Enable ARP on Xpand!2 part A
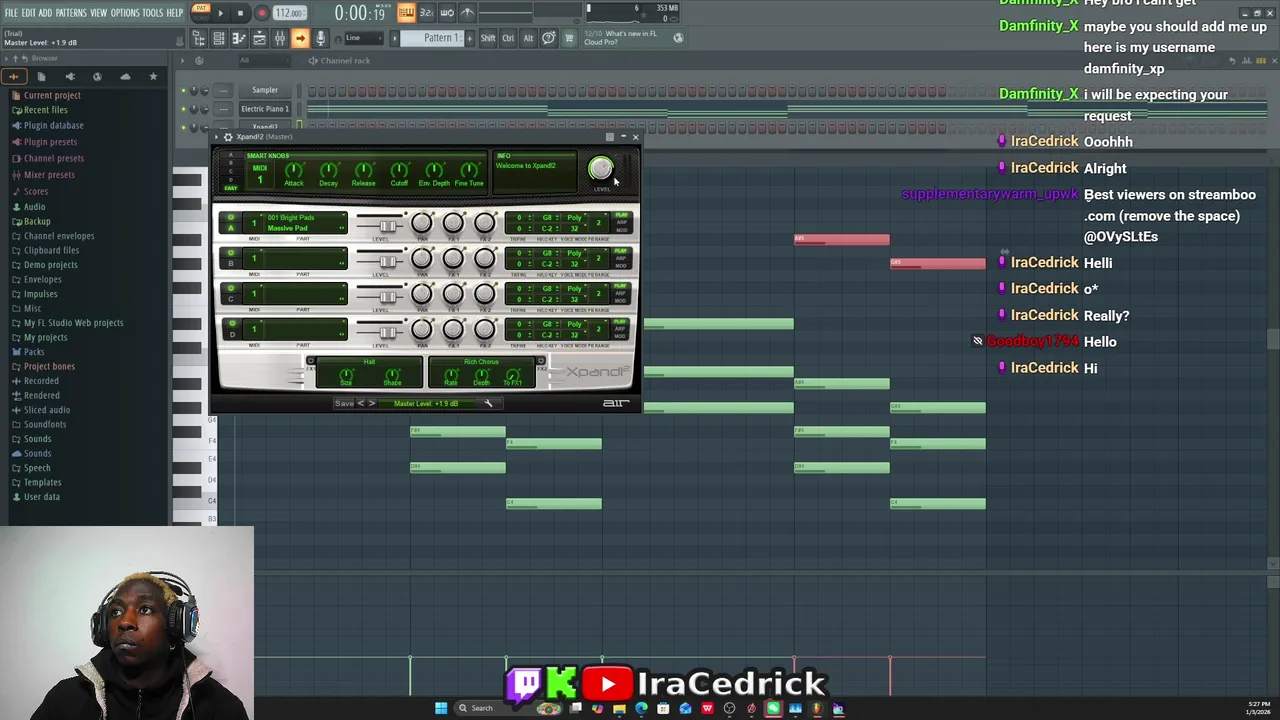The width and height of the screenshot is (1280, 720). point(621,223)
